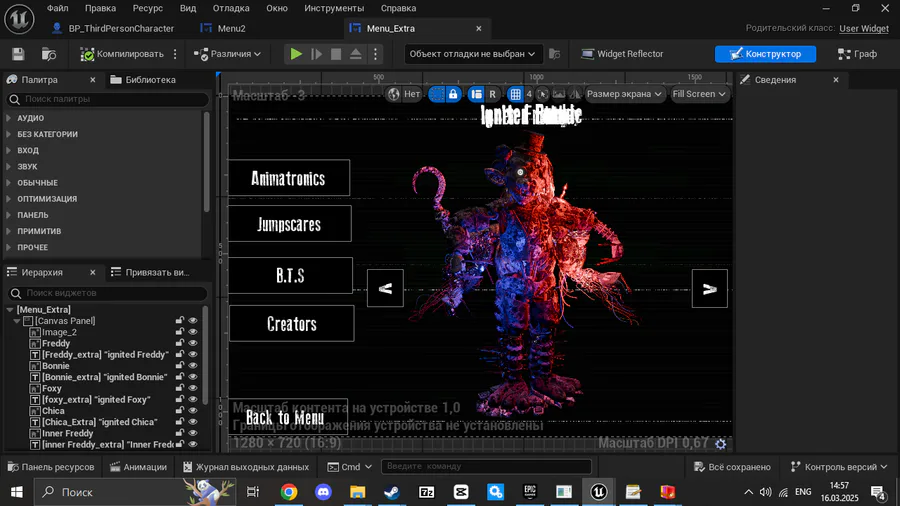900x506 pixels.
Task: Click the Stop simulation button
Action: pos(336,54)
